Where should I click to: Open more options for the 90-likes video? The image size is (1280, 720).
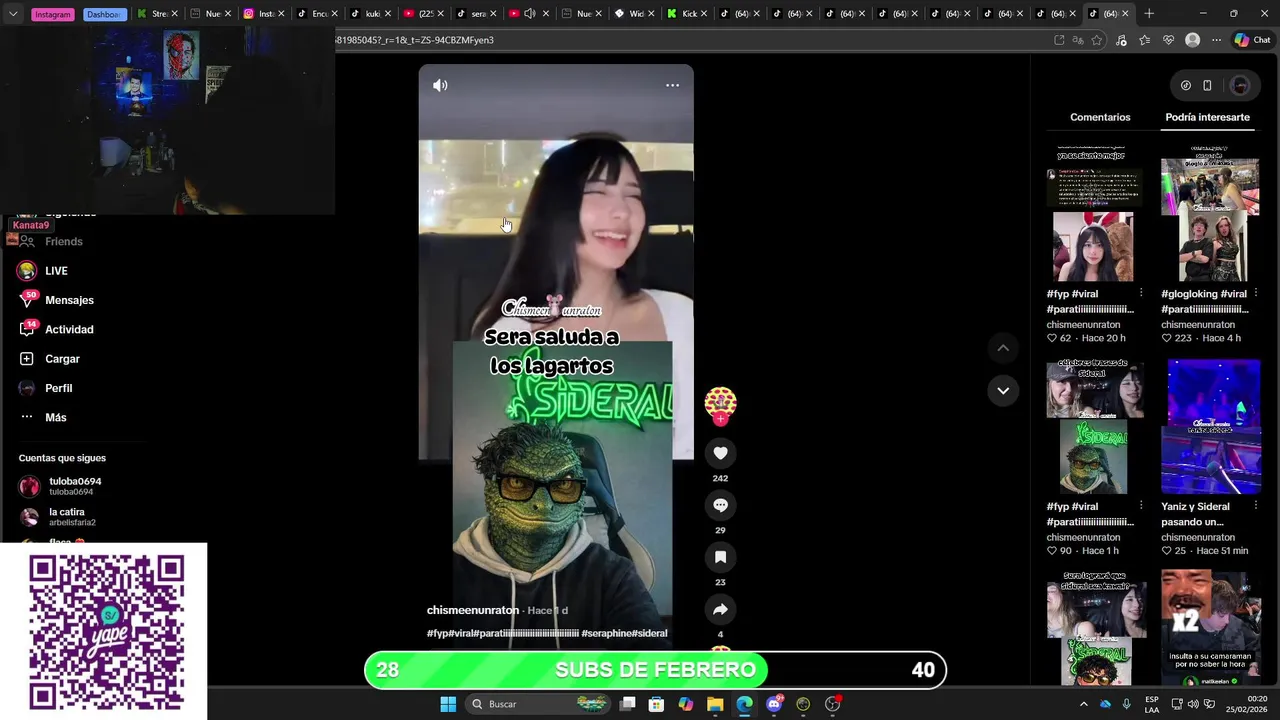[1141, 506]
